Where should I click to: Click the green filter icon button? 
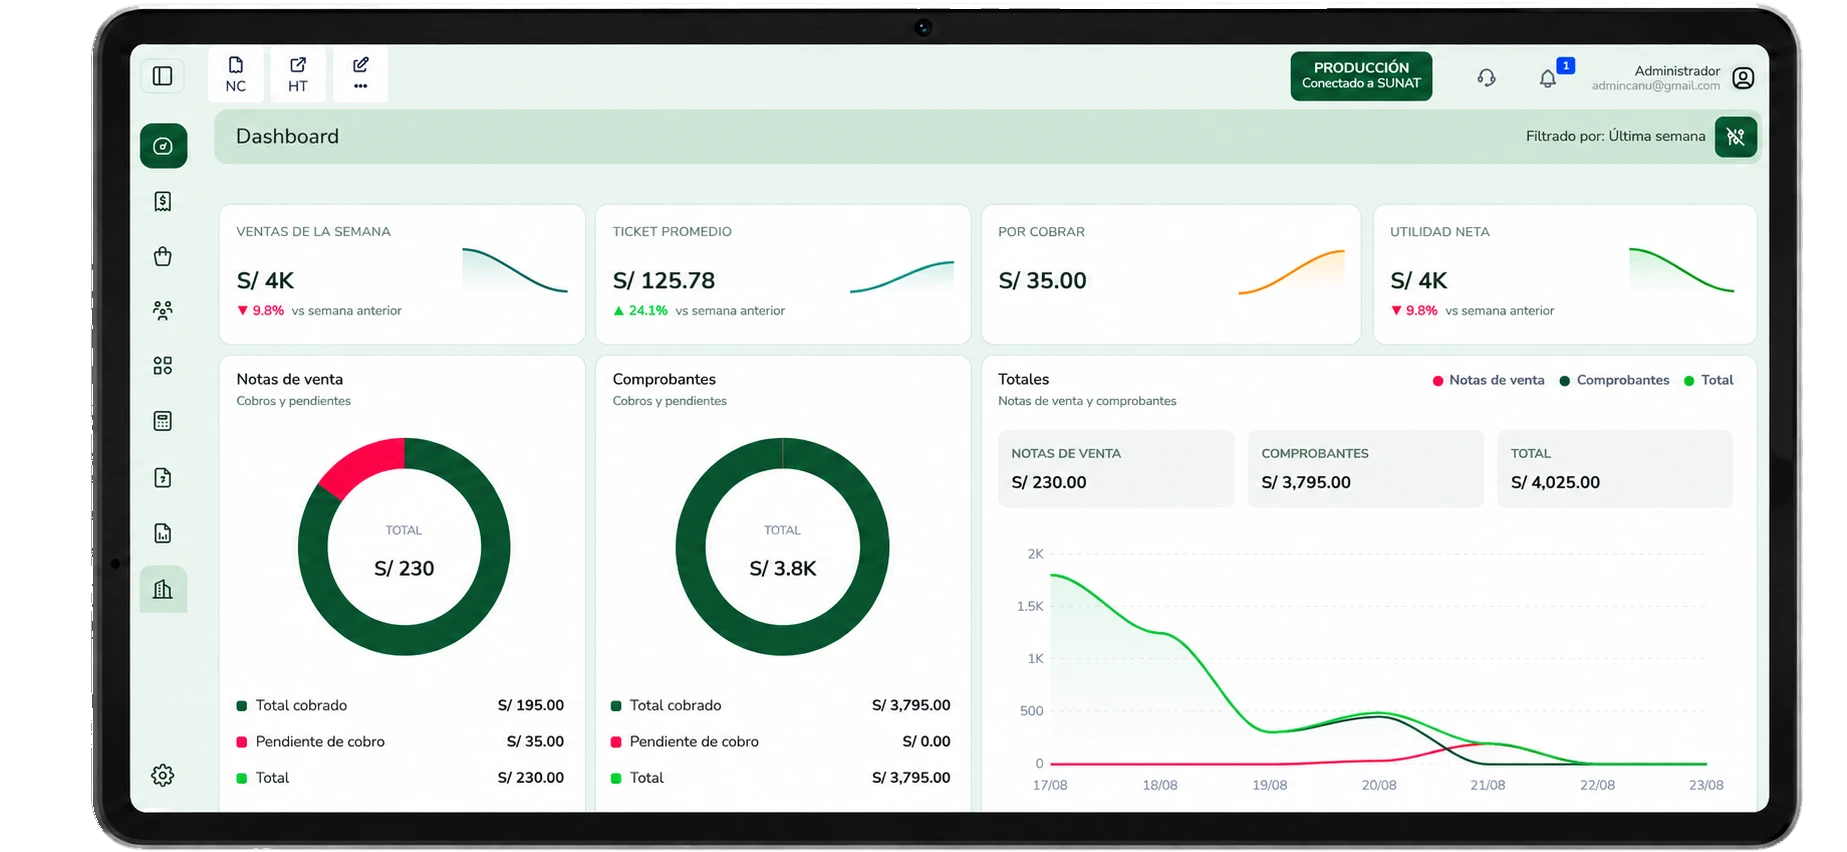pyautogui.click(x=1736, y=137)
